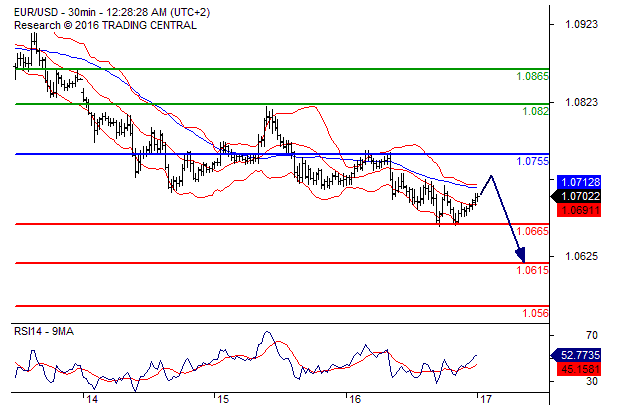Click the RSI axis level 70
The image size is (622, 415).
(591, 336)
